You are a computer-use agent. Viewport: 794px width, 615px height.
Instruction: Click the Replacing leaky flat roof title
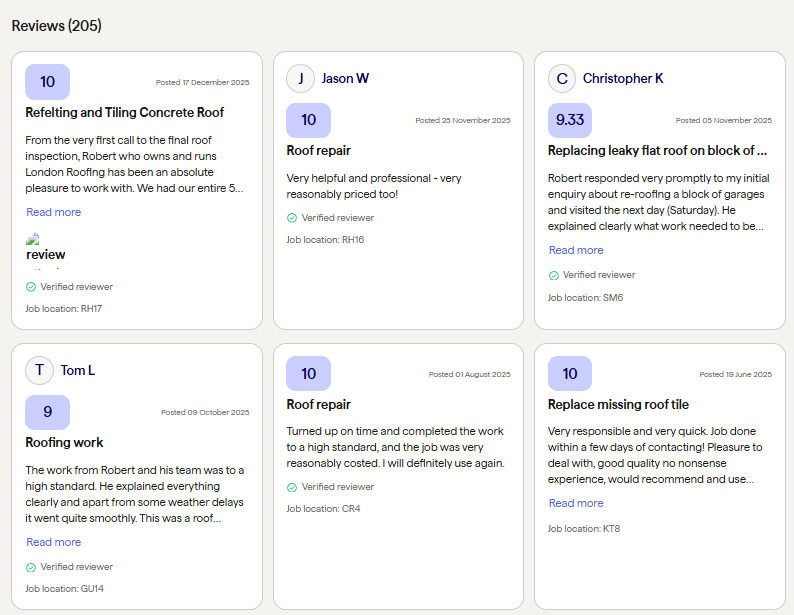[657, 151]
